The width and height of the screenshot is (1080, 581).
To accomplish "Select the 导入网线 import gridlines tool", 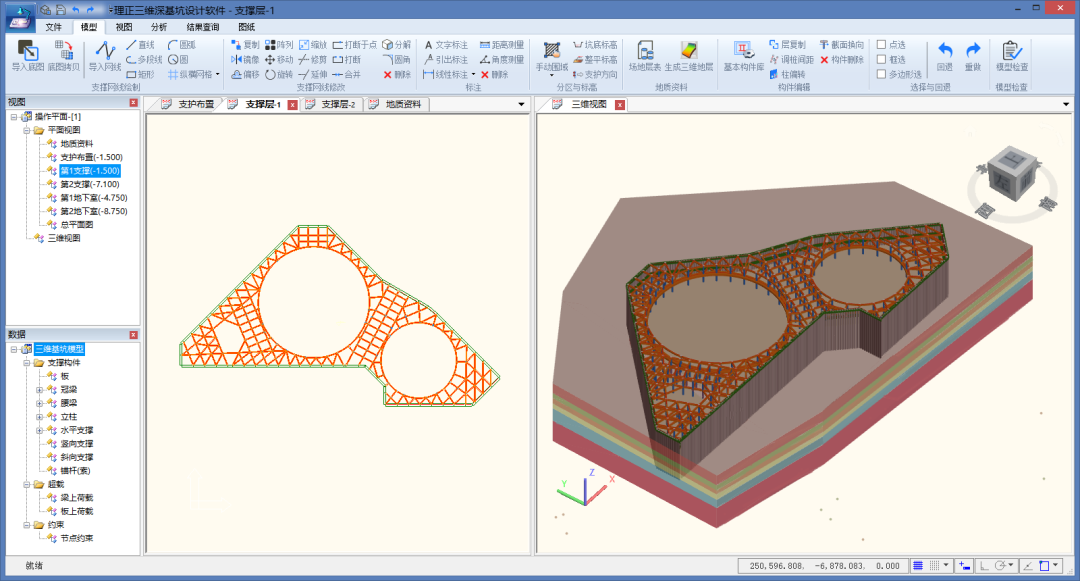I will click(105, 51).
